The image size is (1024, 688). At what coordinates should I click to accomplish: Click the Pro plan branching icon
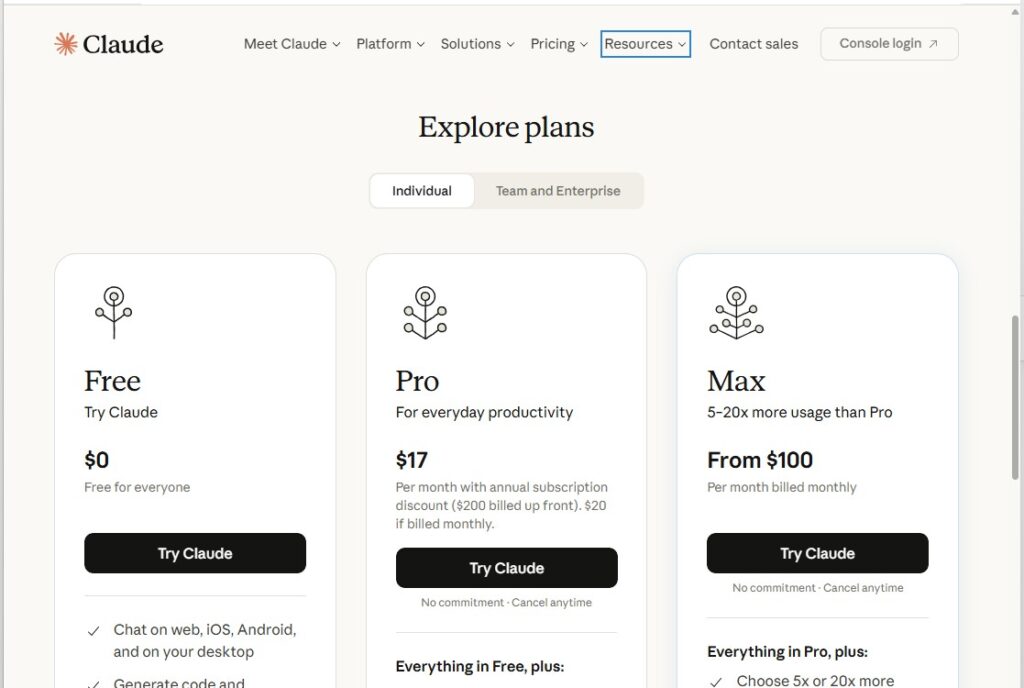(425, 313)
